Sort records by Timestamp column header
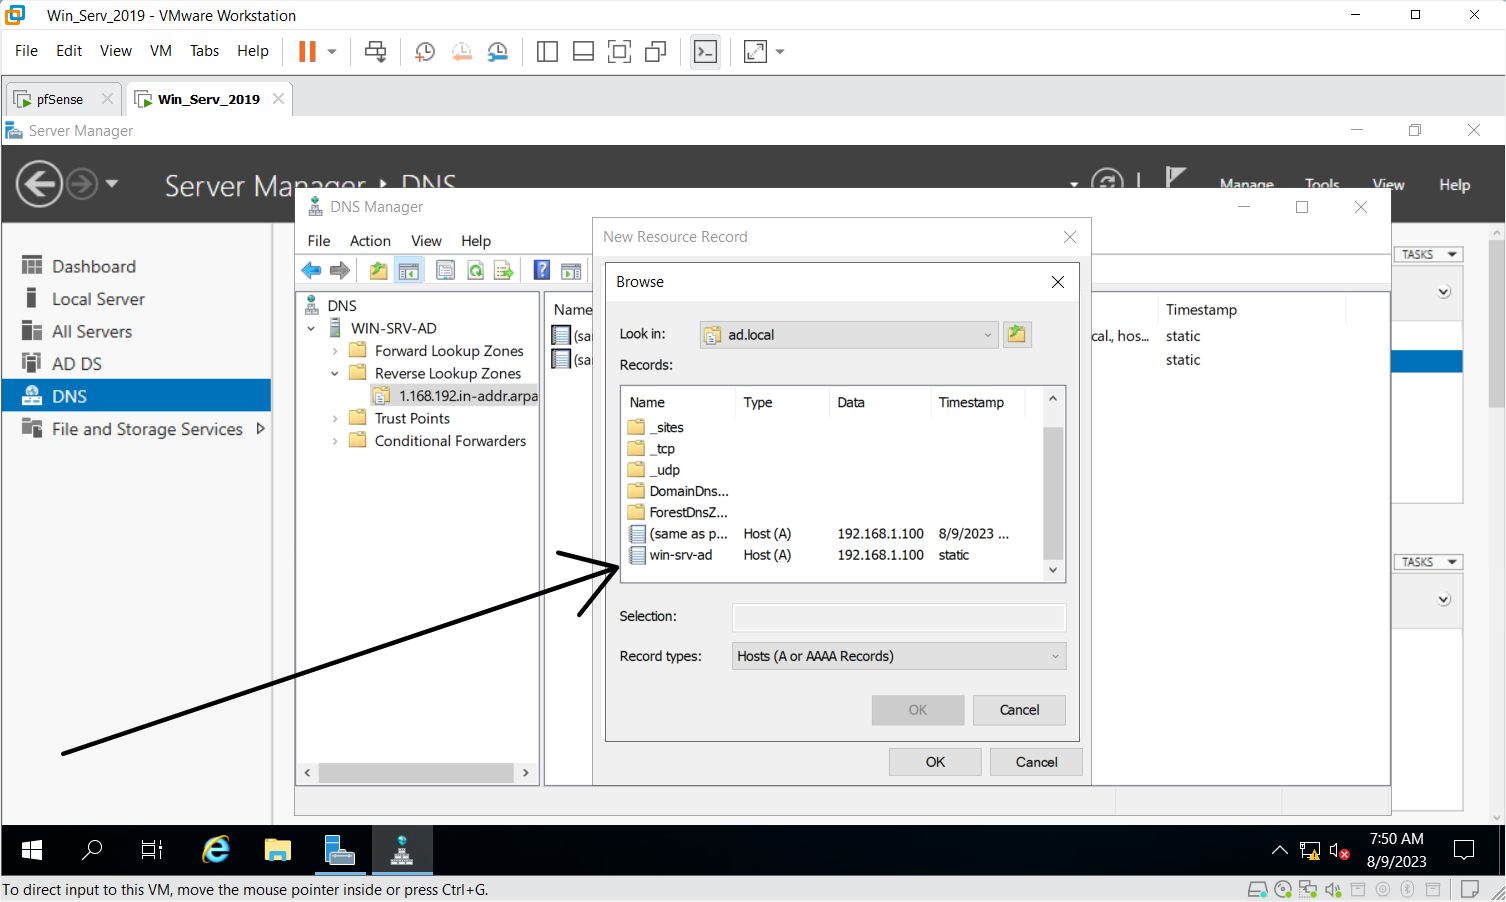Screen dimensions: 1506x902 coord(971,403)
